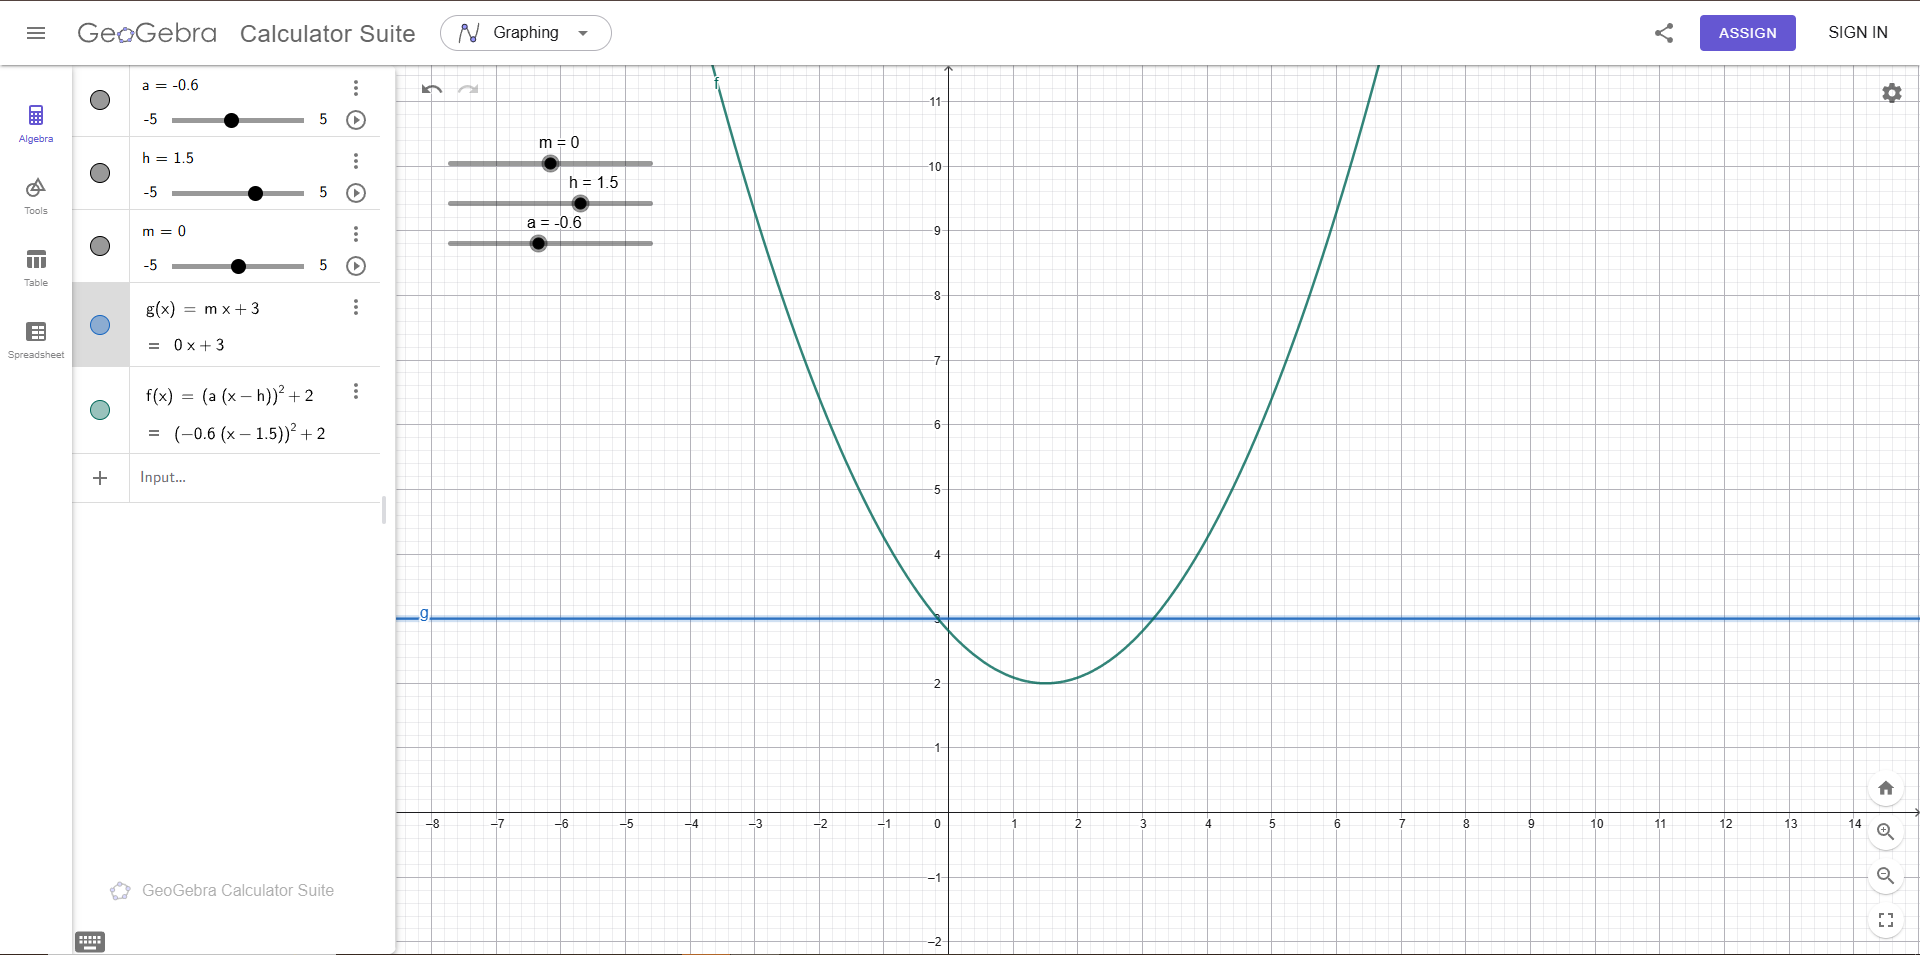Click the expression (−0.6 (x − 1.5))² + 2
Image resolution: width=1920 pixels, height=955 pixels.
250,433
